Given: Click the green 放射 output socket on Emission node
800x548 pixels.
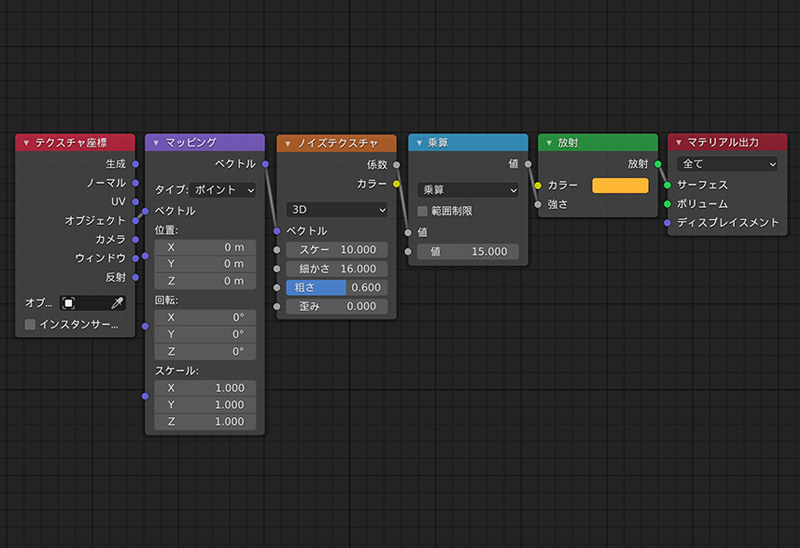Looking at the screenshot, I should (658, 164).
